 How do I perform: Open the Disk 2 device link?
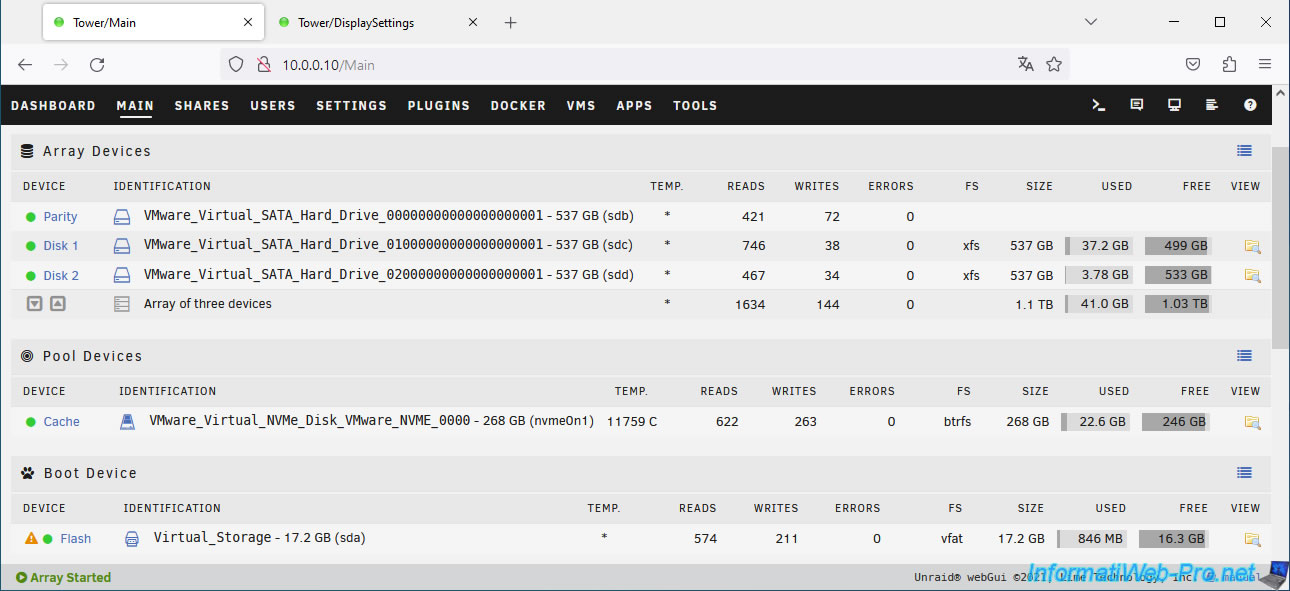61,276
